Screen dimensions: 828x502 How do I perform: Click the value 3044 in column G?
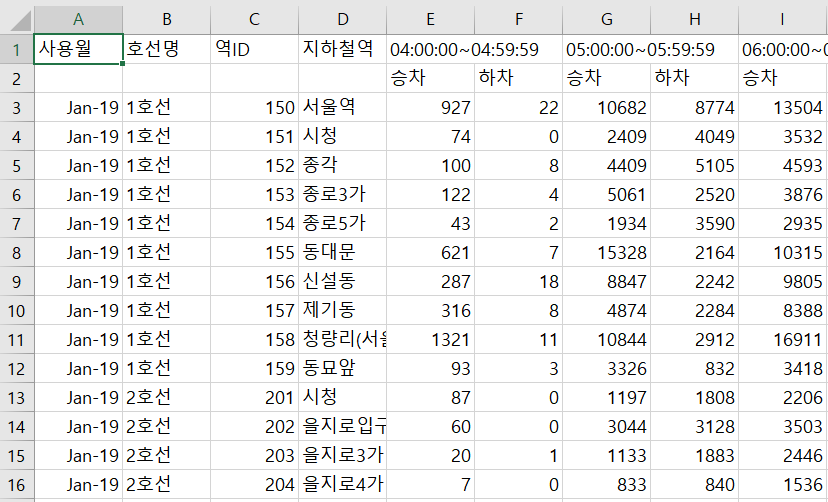(606, 427)
